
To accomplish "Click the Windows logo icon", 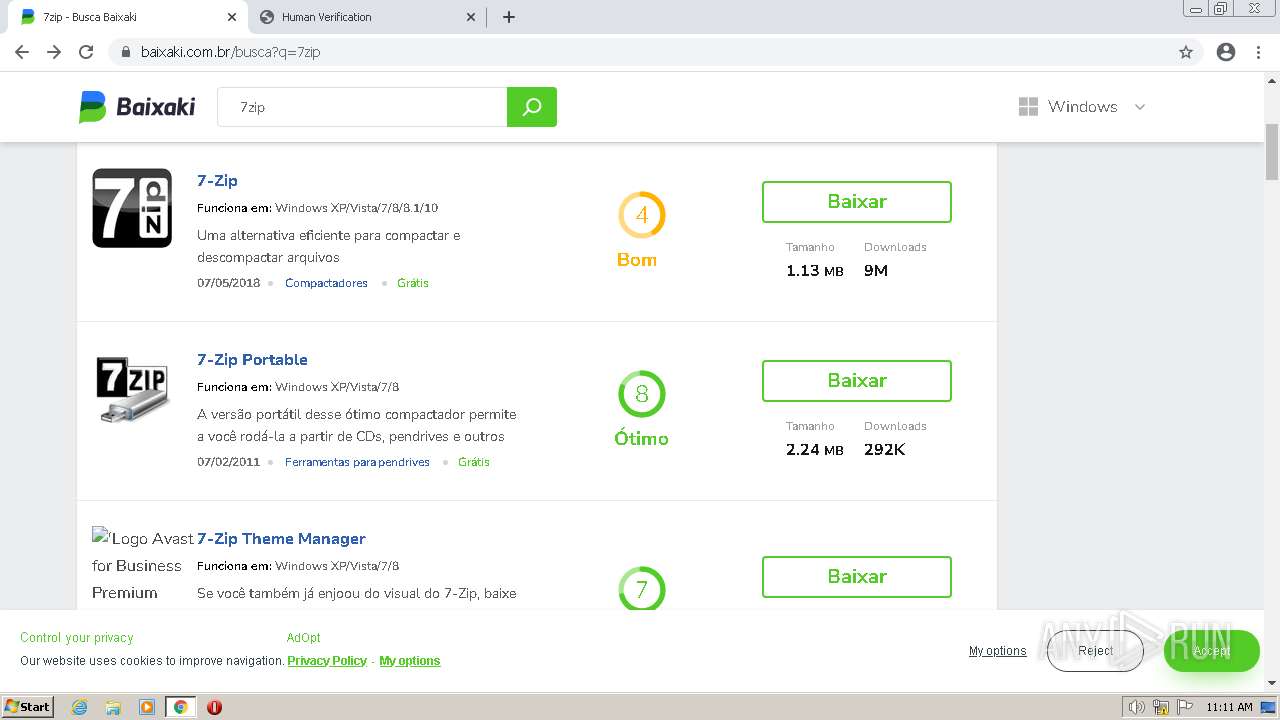I will click(x=1028, y=107).
